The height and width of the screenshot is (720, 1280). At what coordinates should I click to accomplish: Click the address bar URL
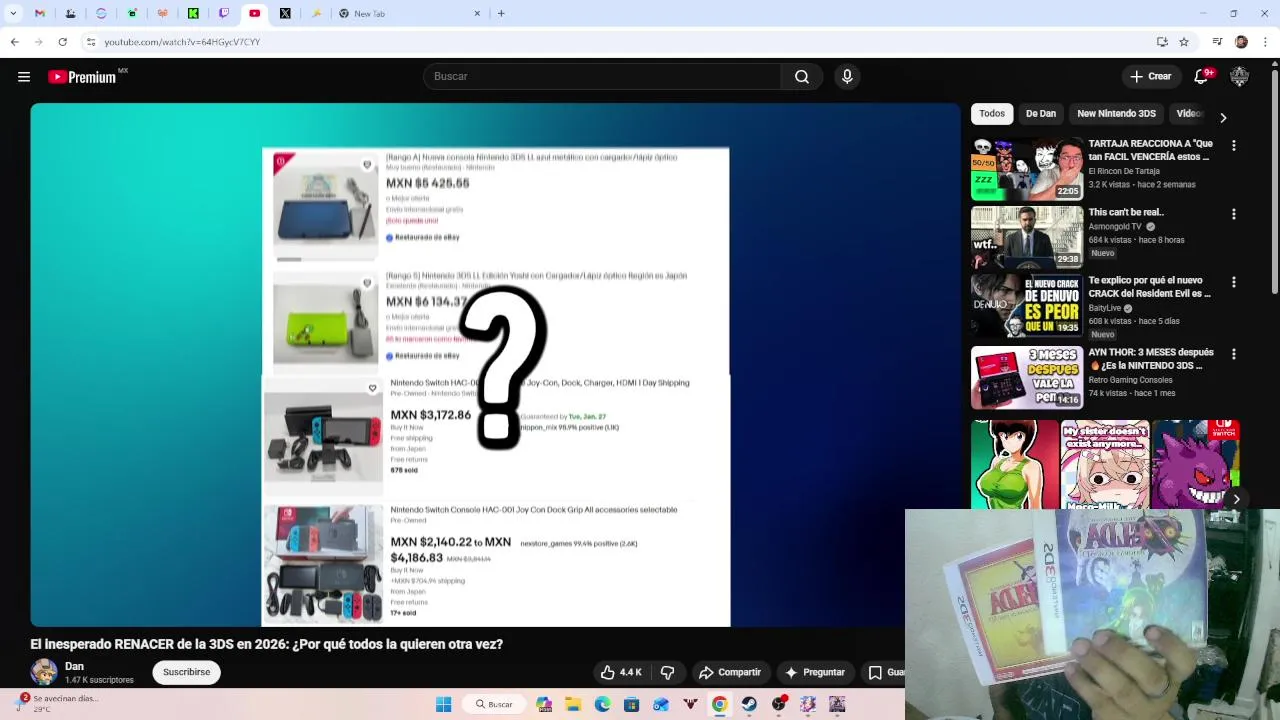(182, 42)
